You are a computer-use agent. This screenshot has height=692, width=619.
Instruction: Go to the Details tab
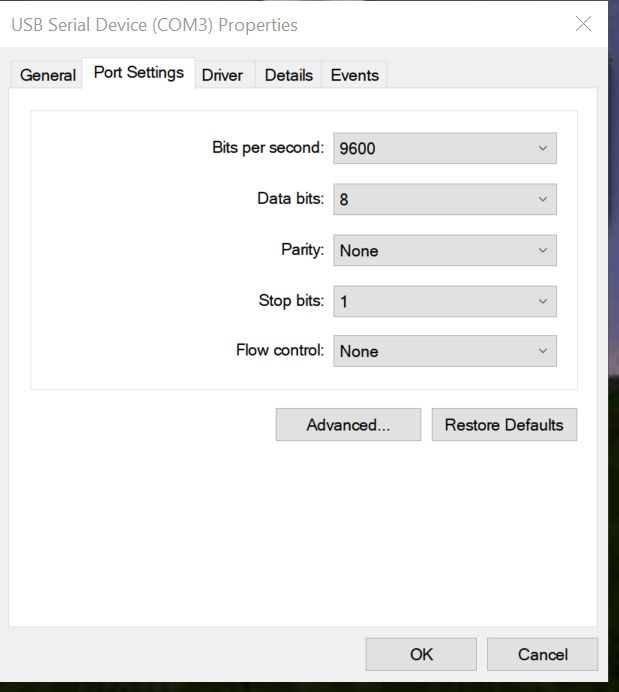[x=289, y=75]
